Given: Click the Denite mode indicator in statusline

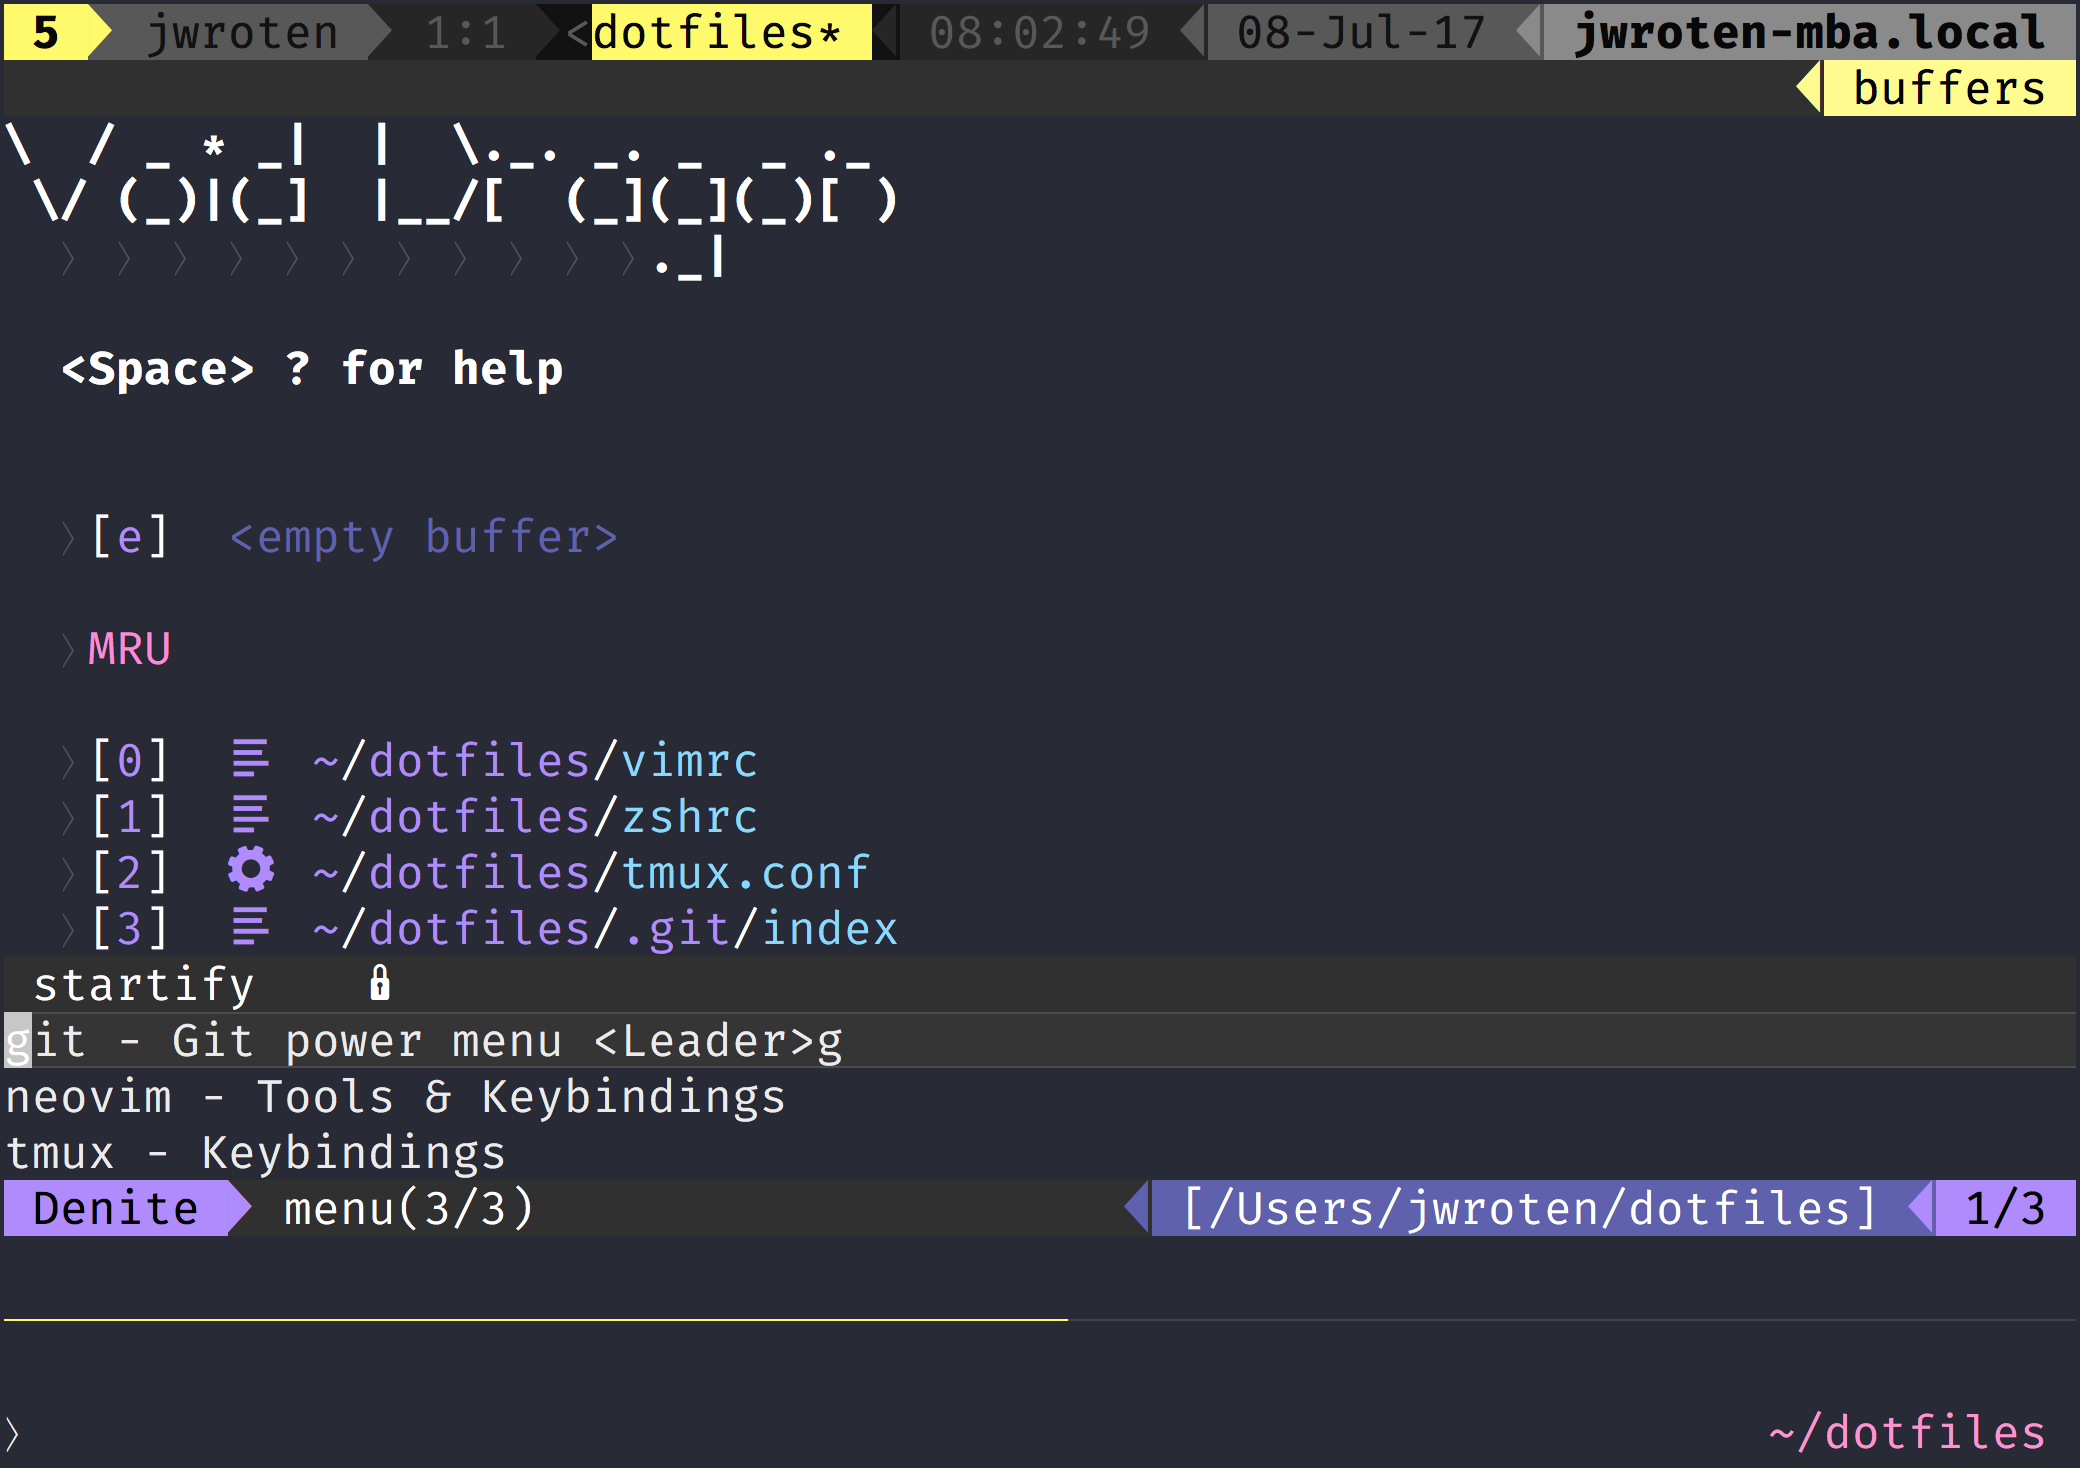Looking at the screenshot, I should 116,1208.
